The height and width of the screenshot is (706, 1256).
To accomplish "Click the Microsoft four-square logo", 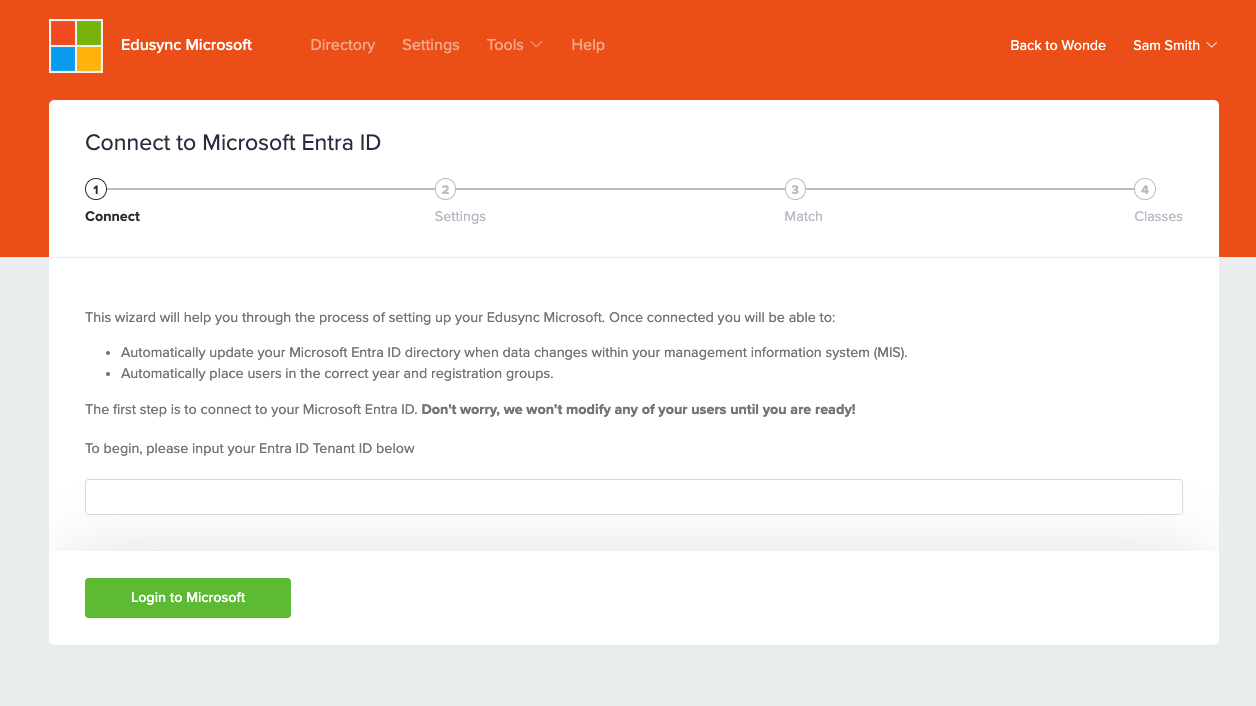I will point(76,46).
